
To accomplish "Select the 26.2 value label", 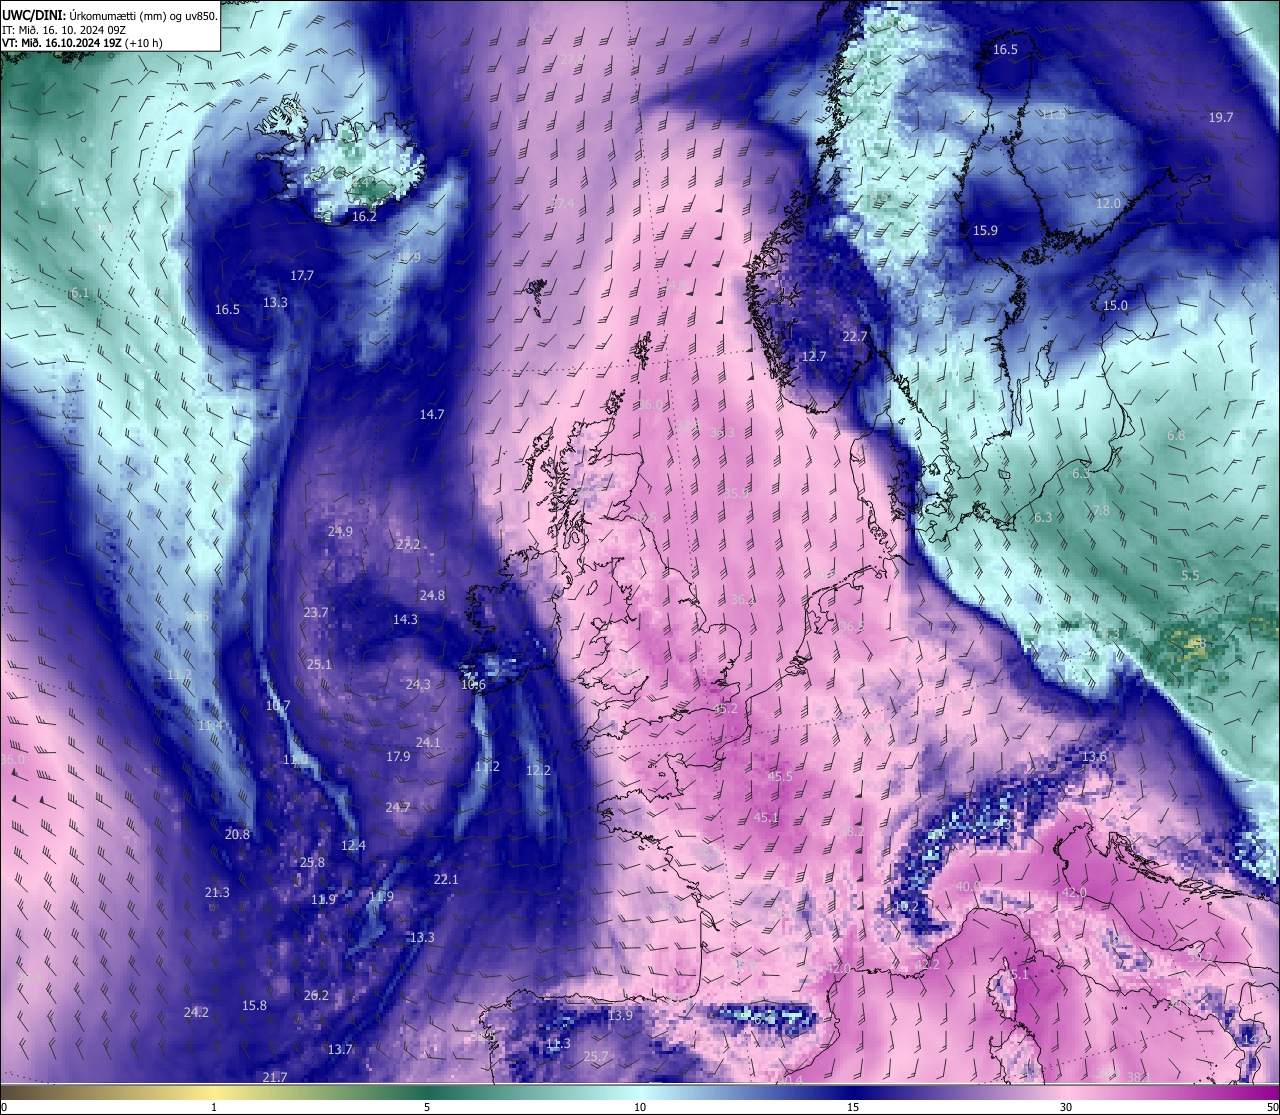I will [316, 995].
